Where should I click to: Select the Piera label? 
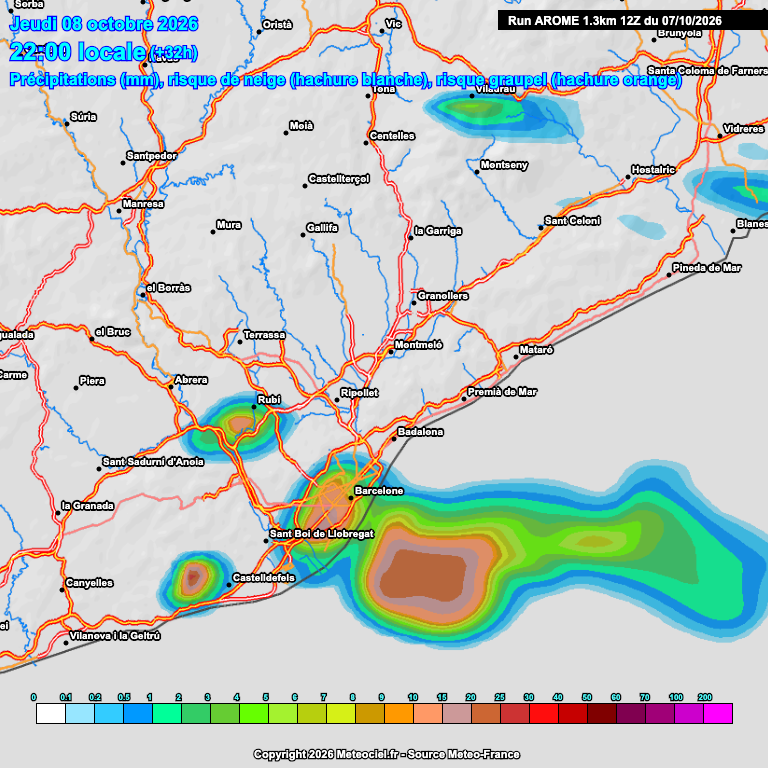(92, 381)
